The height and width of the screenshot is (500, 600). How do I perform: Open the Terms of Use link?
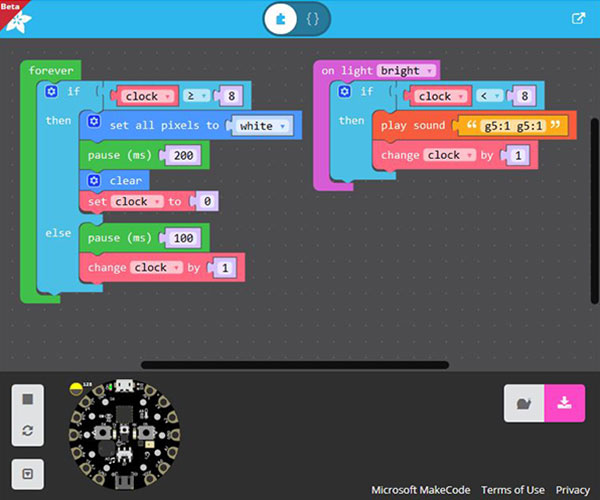pos(513,490)
